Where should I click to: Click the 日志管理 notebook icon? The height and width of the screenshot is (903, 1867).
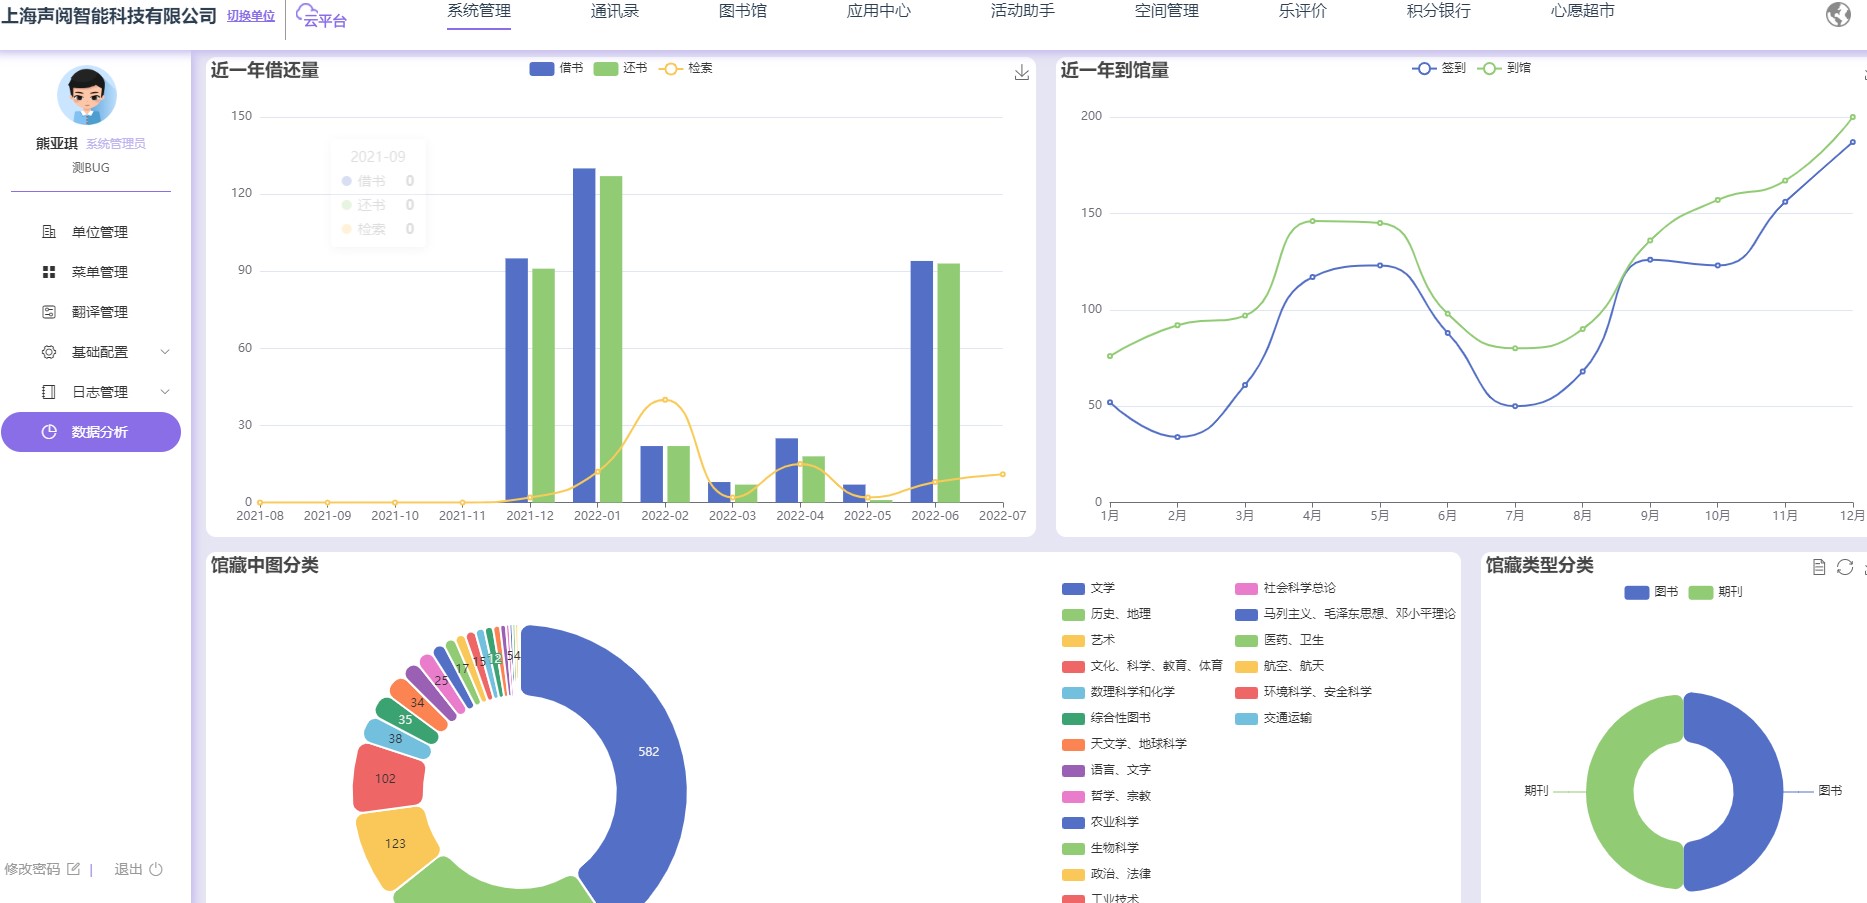click(49, 392)
